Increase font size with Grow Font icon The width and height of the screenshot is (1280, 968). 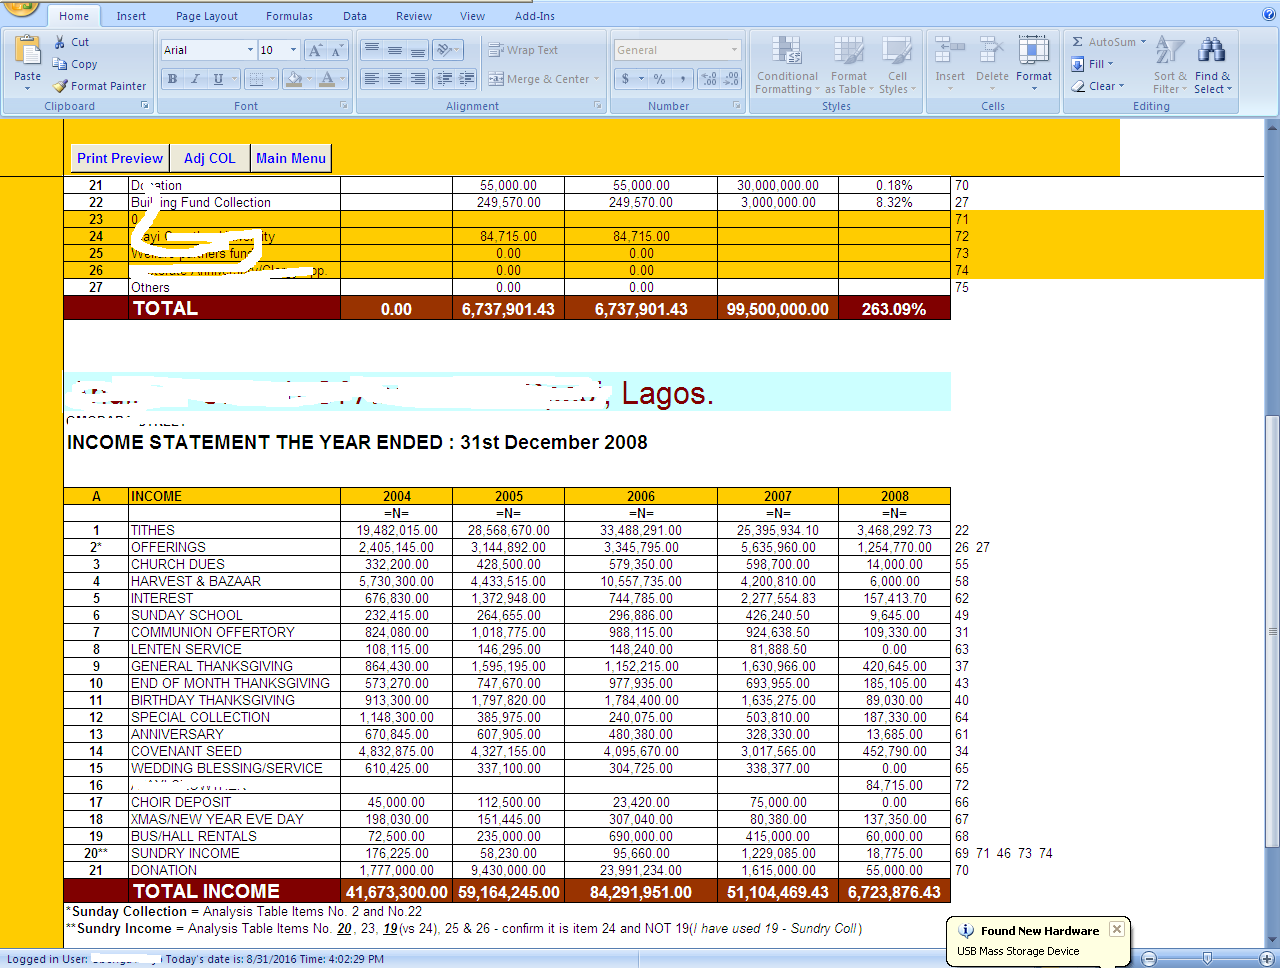[315, 50]
